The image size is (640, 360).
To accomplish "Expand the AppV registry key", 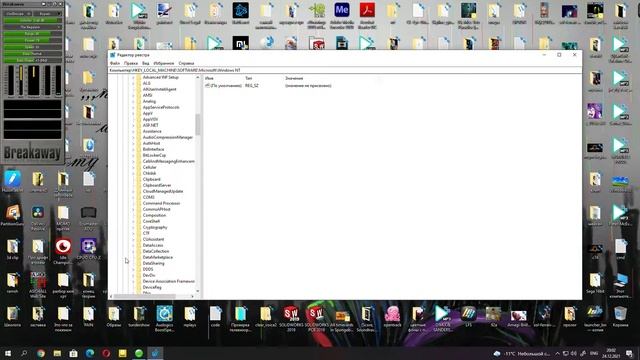I will 133,113.
